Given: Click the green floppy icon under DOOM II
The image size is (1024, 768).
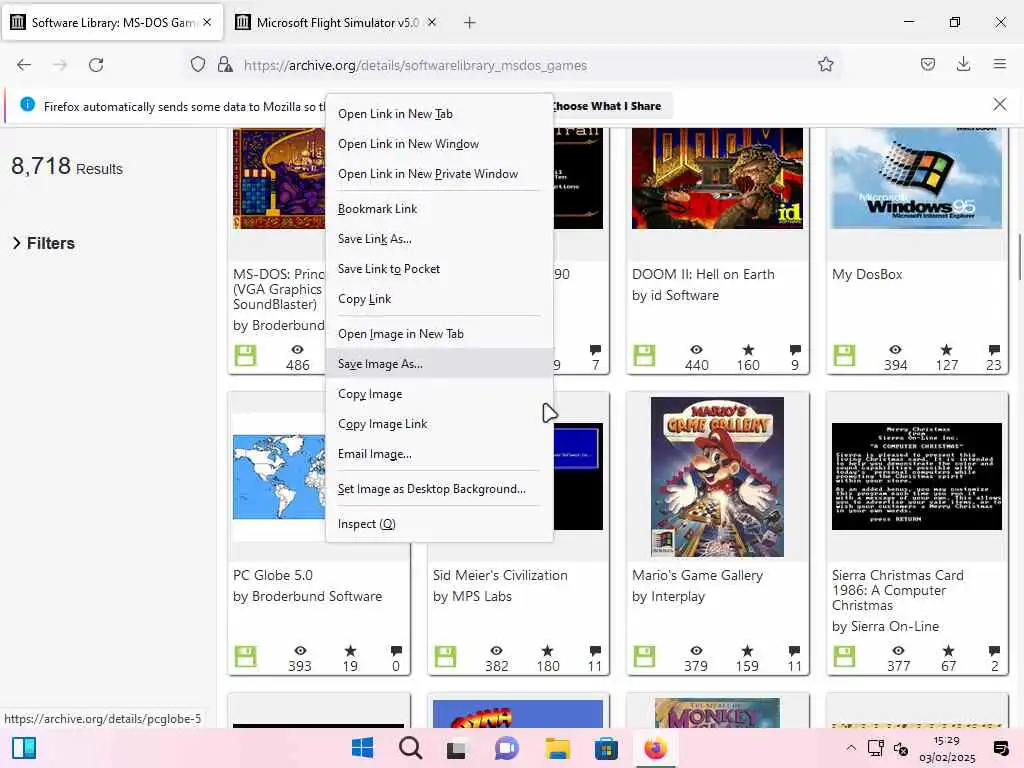Looking at the screenshot, I should click(x=644, y=355).
